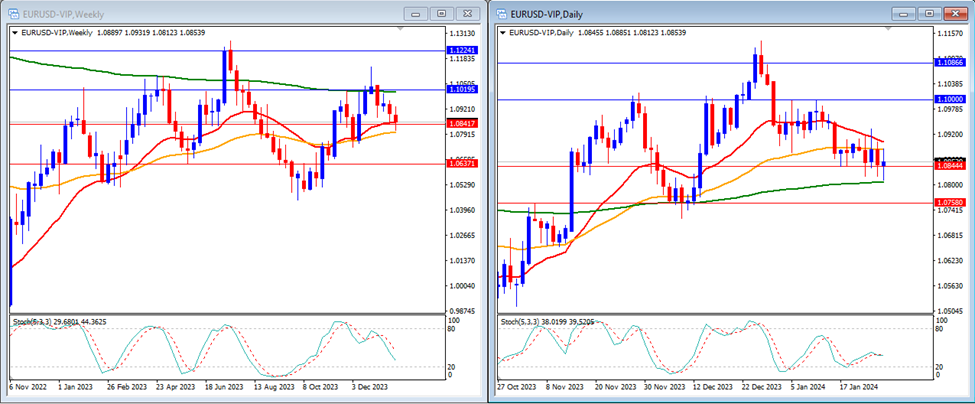Viewport: 975px width, 404px height.
Task: Select the EURUSD-VIP,Weekly title bar text
Action: (x=63, y=14)
